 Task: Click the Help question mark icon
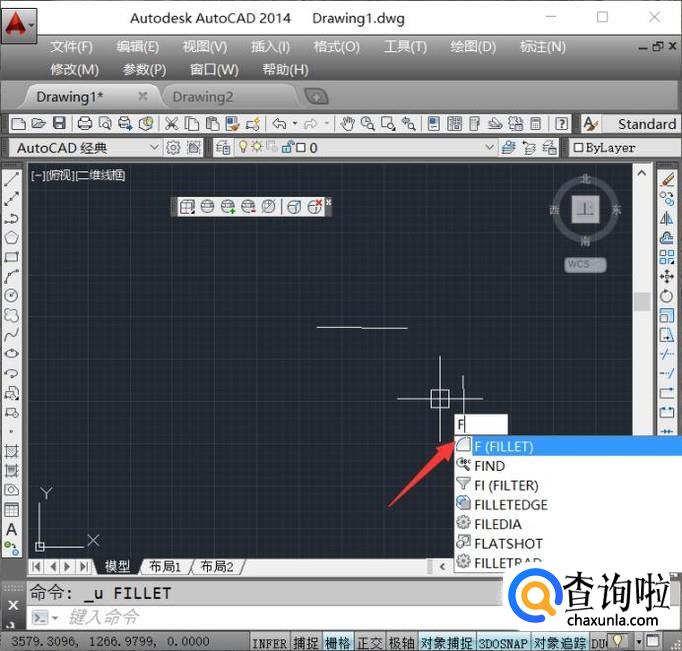562,124
